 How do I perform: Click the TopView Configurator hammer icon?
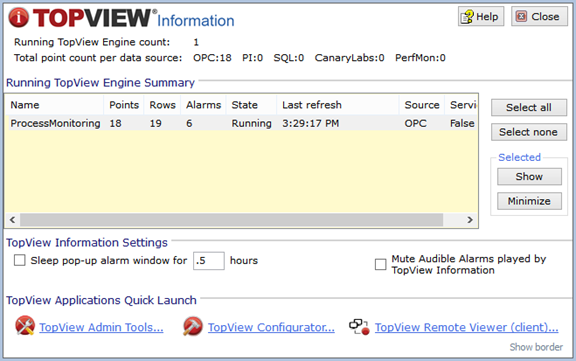[192, 326]
